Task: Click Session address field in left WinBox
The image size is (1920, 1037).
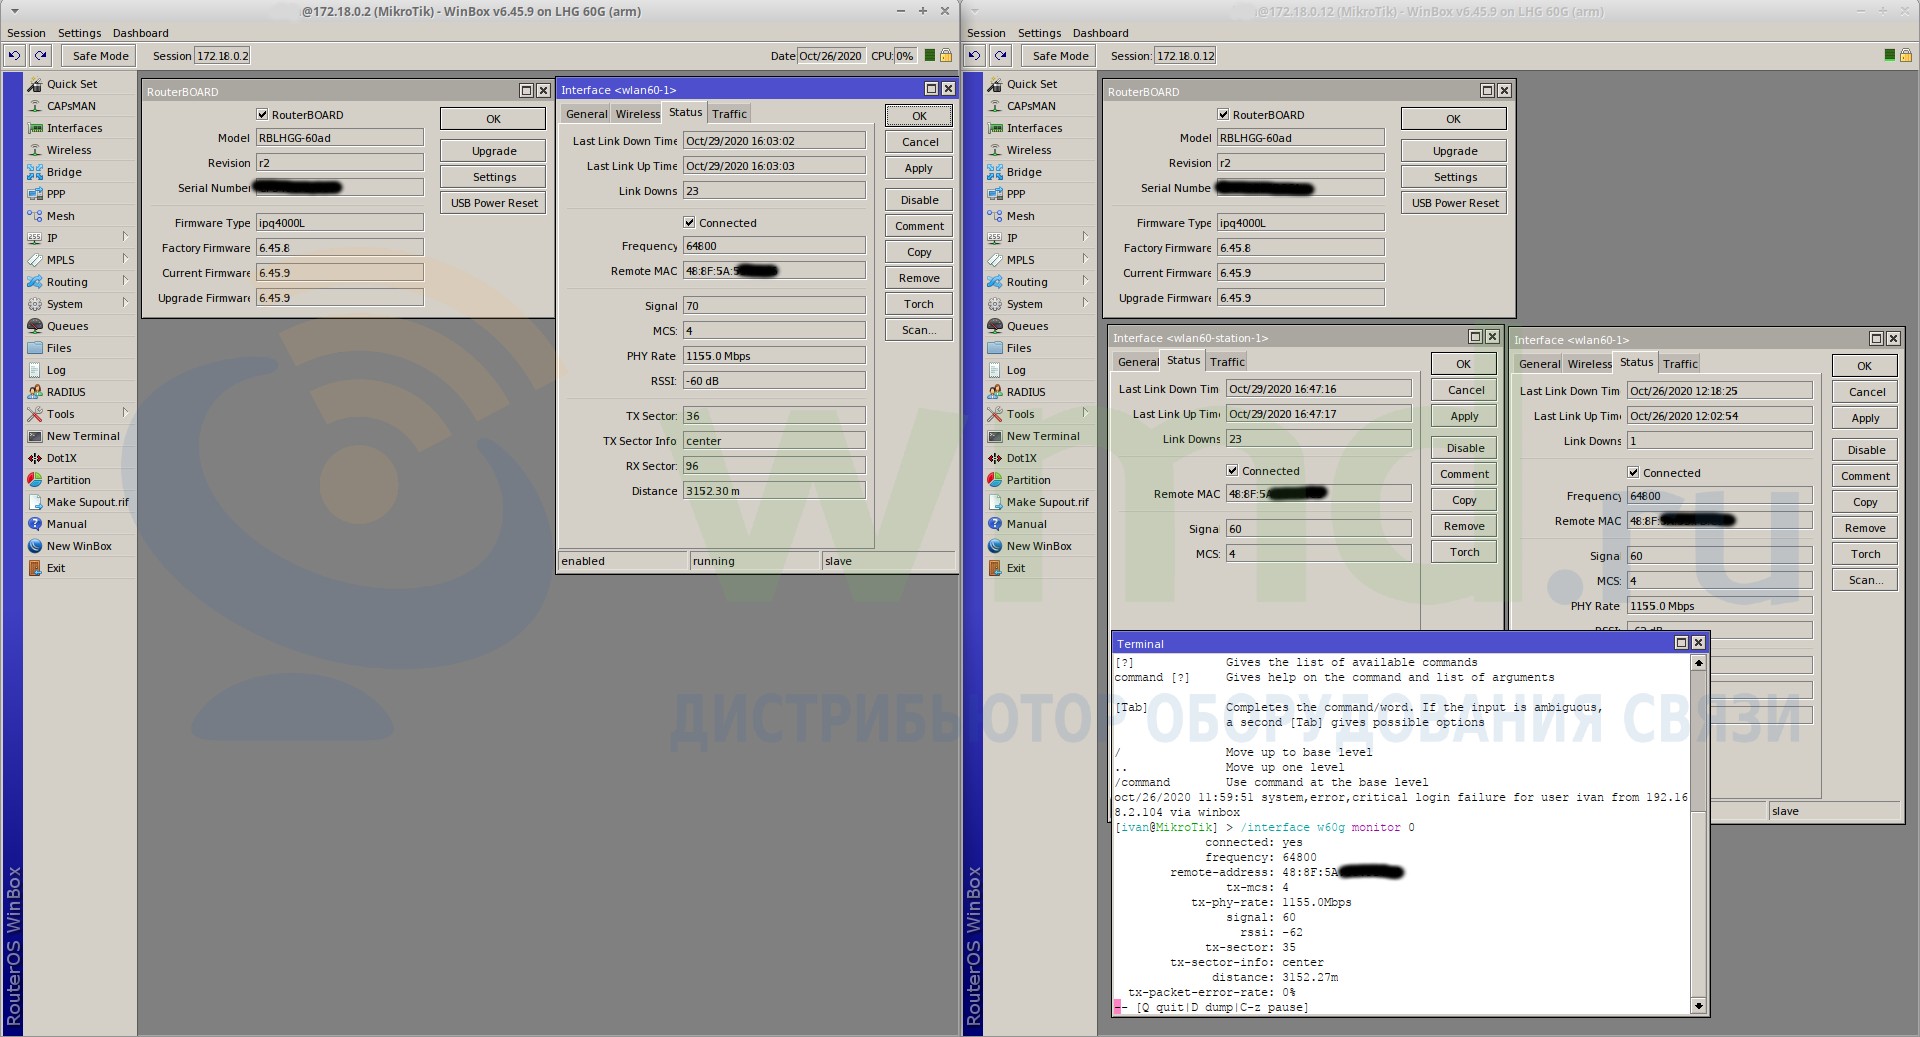Action: point(222,56)
